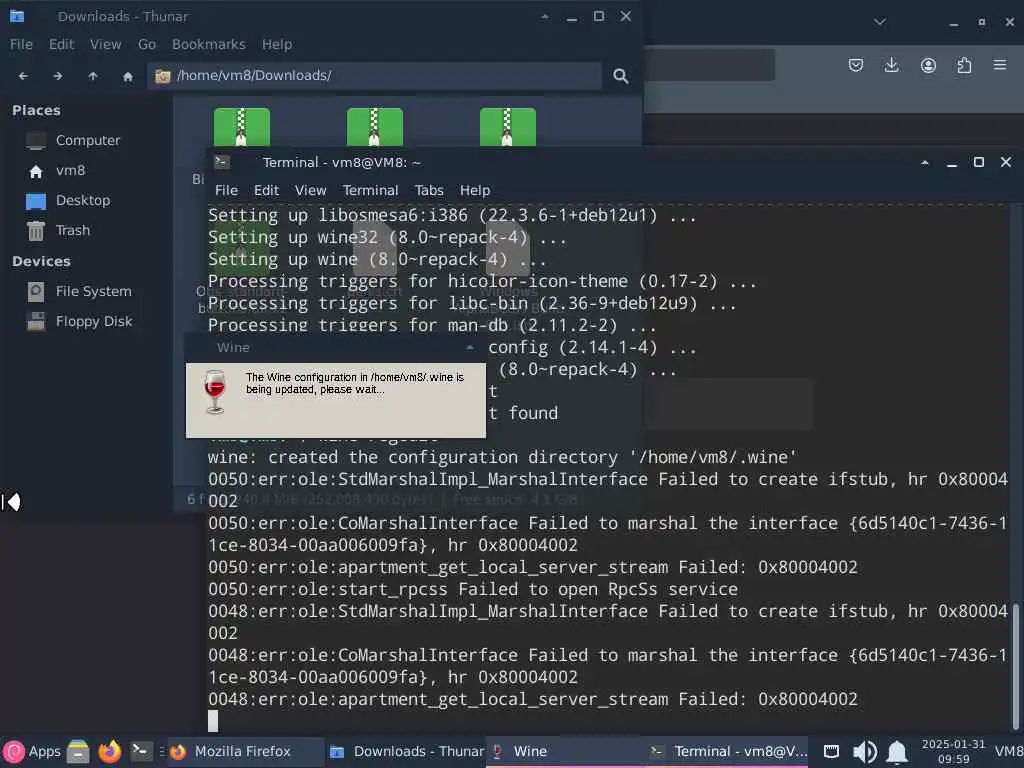Go forward in Thunar navigation
This screenshot has width=1024, height=768.
(58, 76)
